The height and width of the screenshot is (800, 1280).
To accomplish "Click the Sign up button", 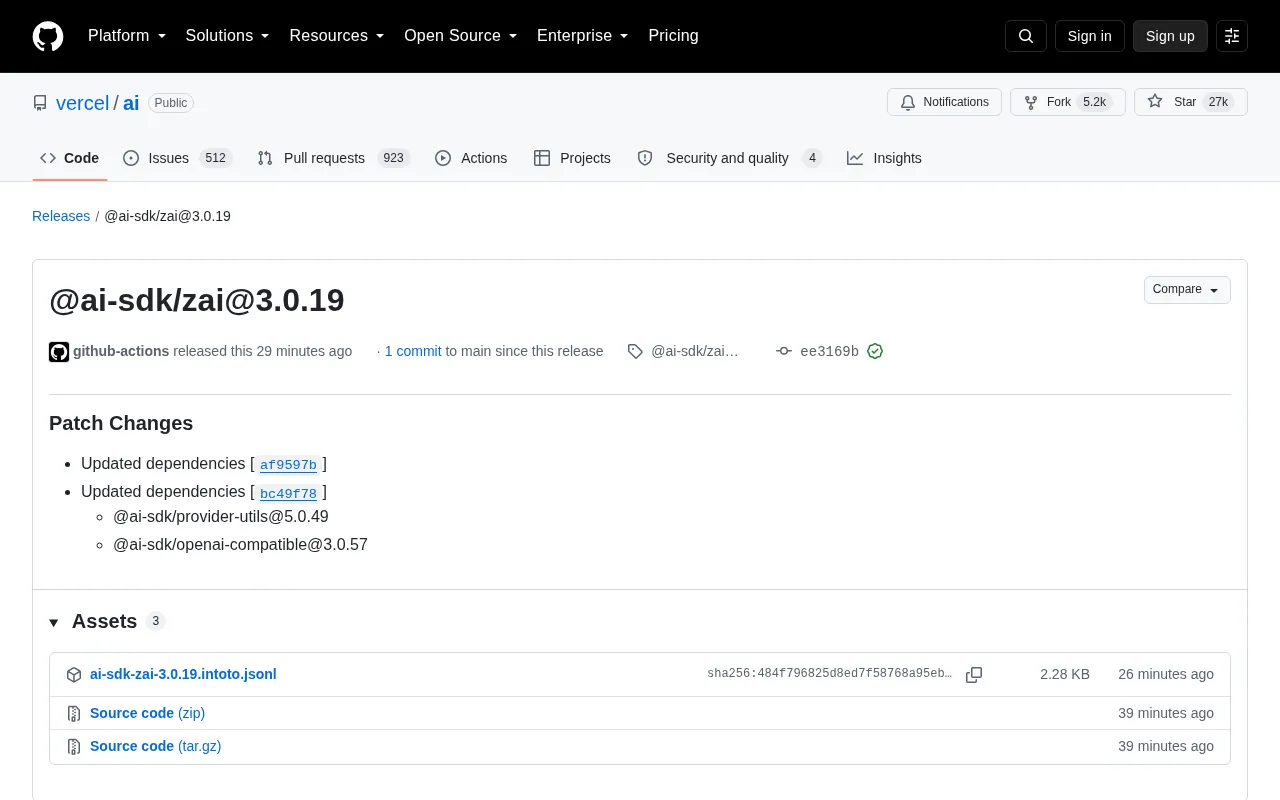I will (x=1170, y=36).
